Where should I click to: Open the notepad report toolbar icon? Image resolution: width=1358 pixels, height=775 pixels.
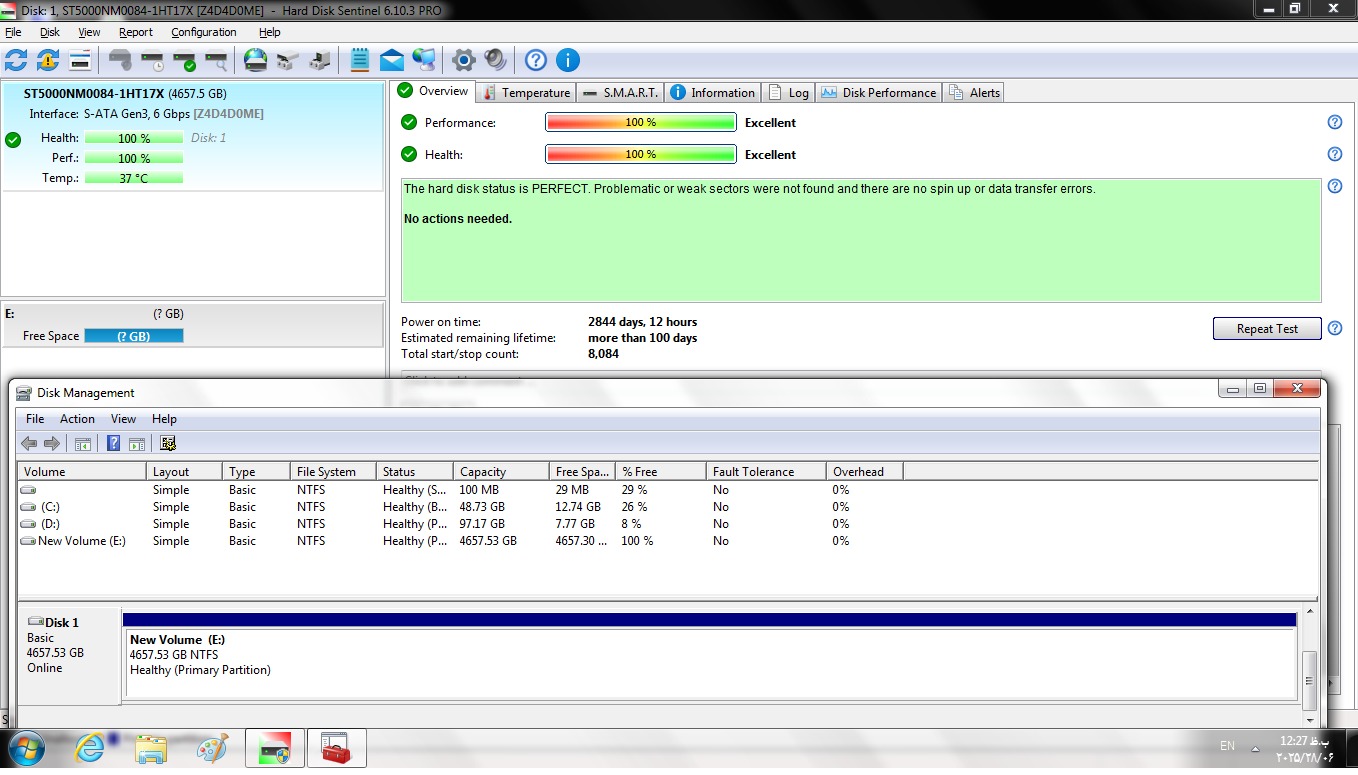[360, 60]
